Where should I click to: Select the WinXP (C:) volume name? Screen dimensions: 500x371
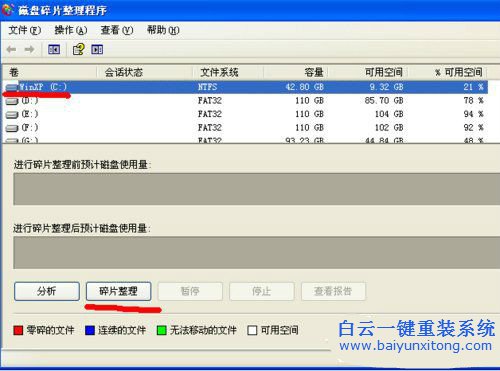[x=43, y=87]
